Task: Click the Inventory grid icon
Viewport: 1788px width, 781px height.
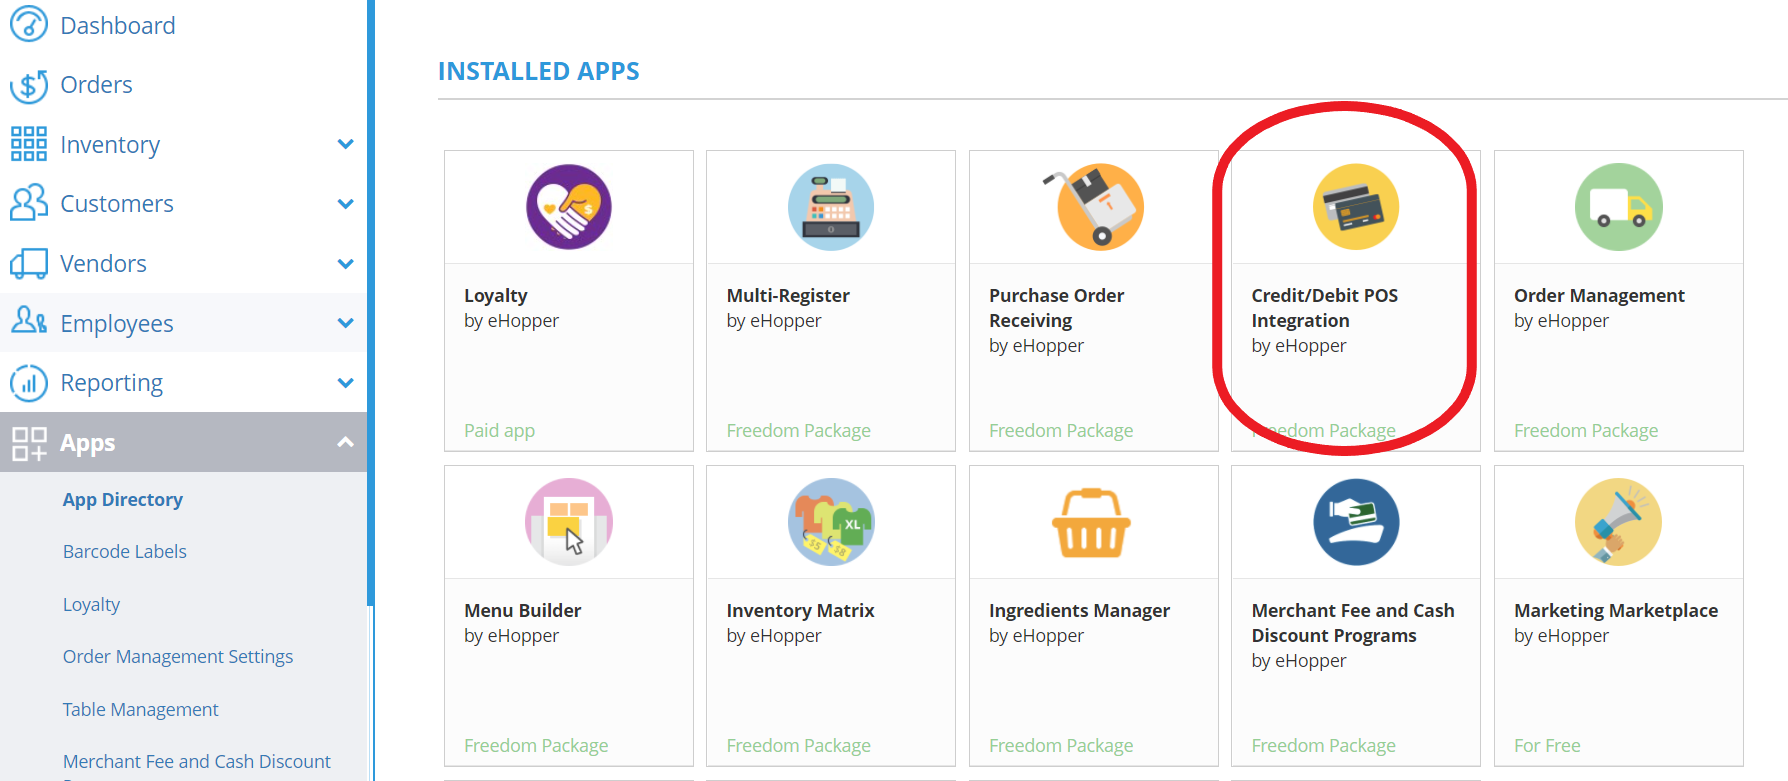Action: 29,144
